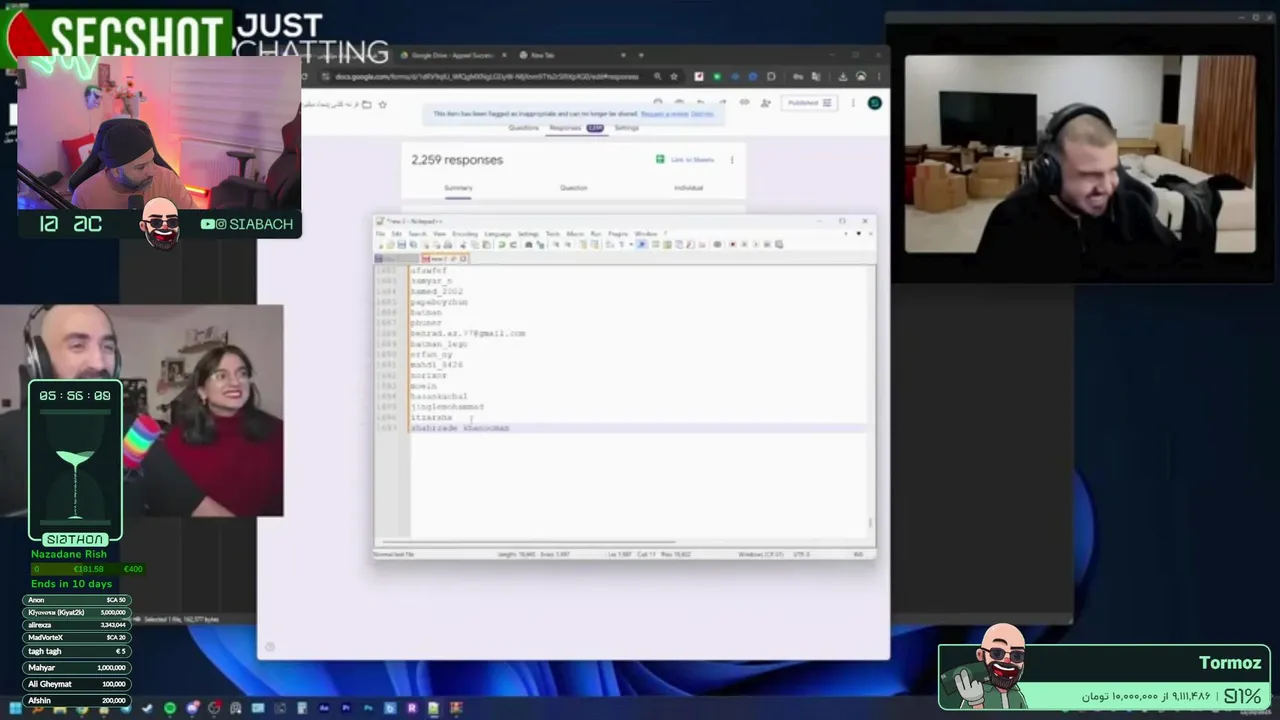Viewport: 1280px width, 720px height.
Task: Click the Save icon in Notepad++ toolbar
Action: 402,244
